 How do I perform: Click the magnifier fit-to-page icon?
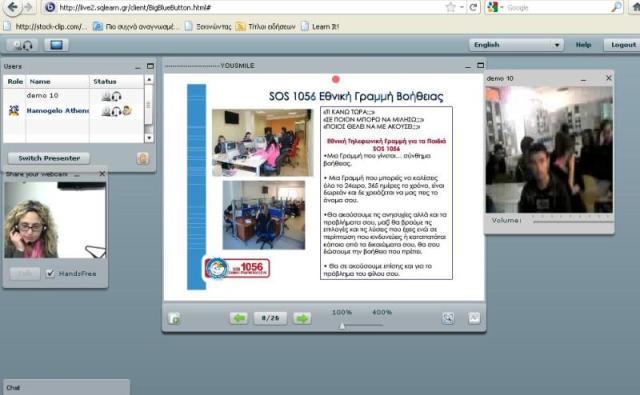tap(448, 318)
